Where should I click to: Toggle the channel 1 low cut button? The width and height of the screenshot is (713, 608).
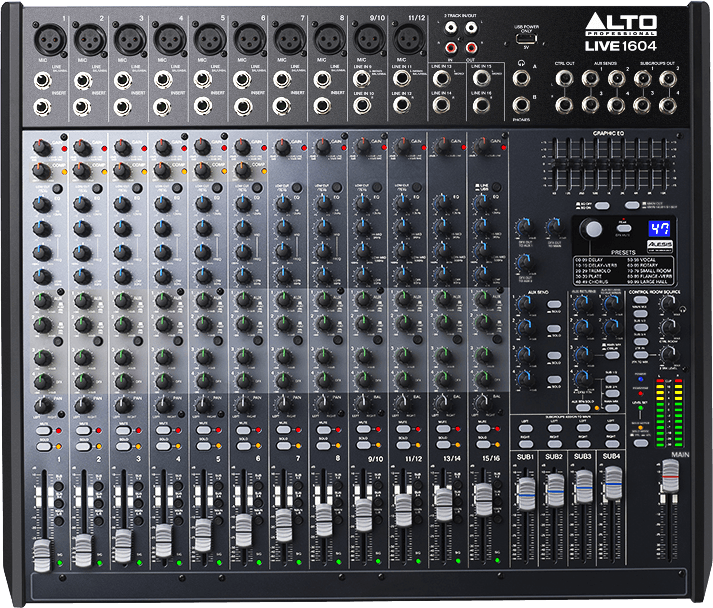click(57, 189)
